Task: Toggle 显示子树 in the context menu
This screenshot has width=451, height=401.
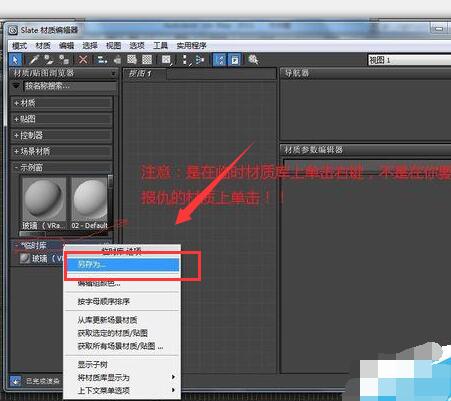Action: click(x=123, y=364)
